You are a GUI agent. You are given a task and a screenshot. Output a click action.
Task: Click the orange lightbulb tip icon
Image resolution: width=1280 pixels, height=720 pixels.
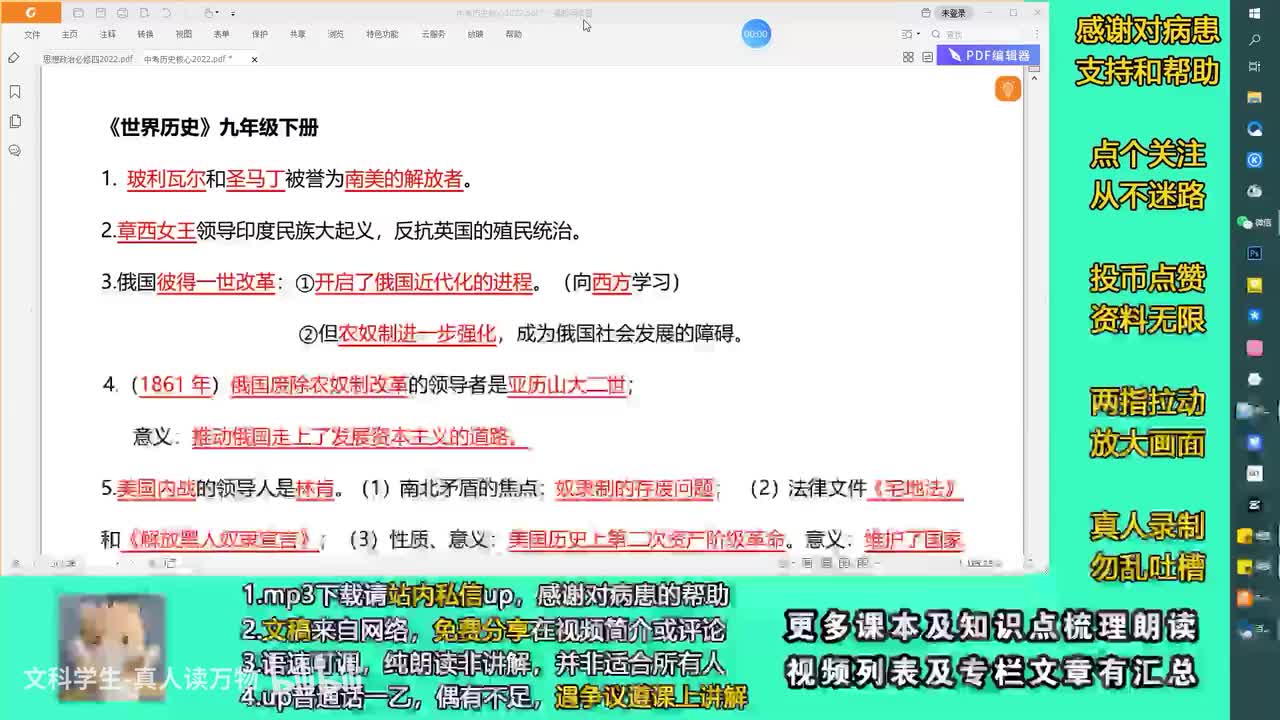pos(1007,89)
